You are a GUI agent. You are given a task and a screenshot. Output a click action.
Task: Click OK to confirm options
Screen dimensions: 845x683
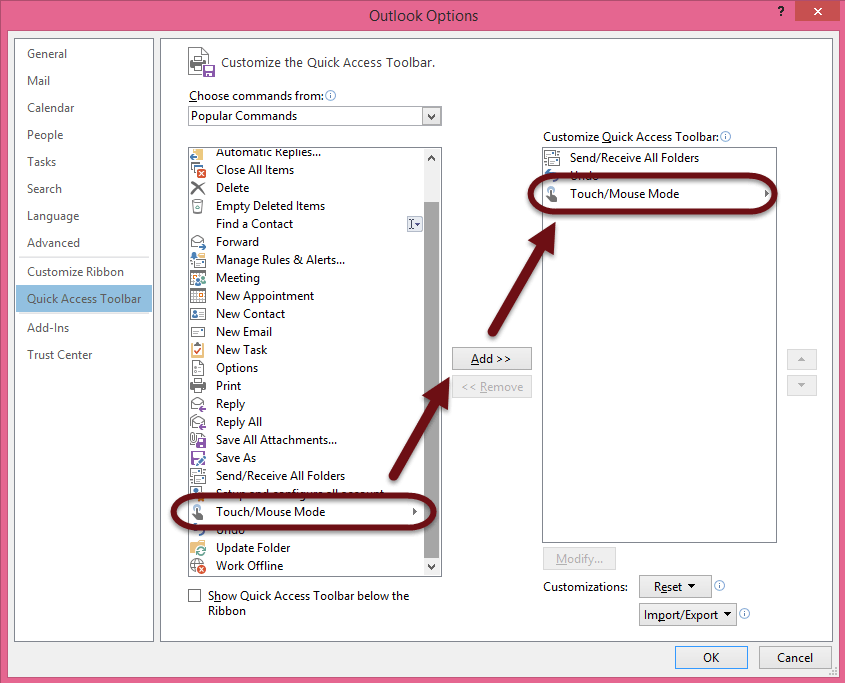711,657
